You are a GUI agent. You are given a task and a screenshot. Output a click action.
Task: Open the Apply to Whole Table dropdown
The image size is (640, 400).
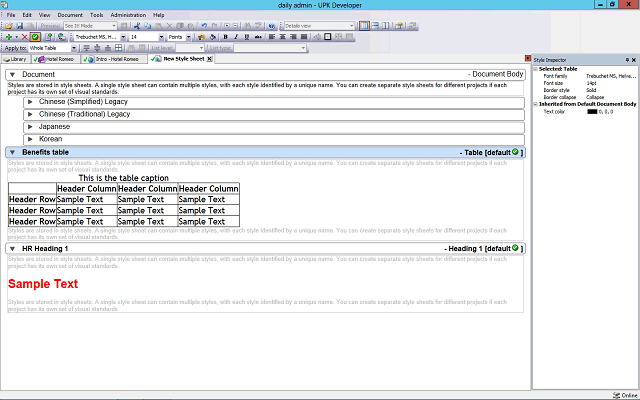(74, 48)
